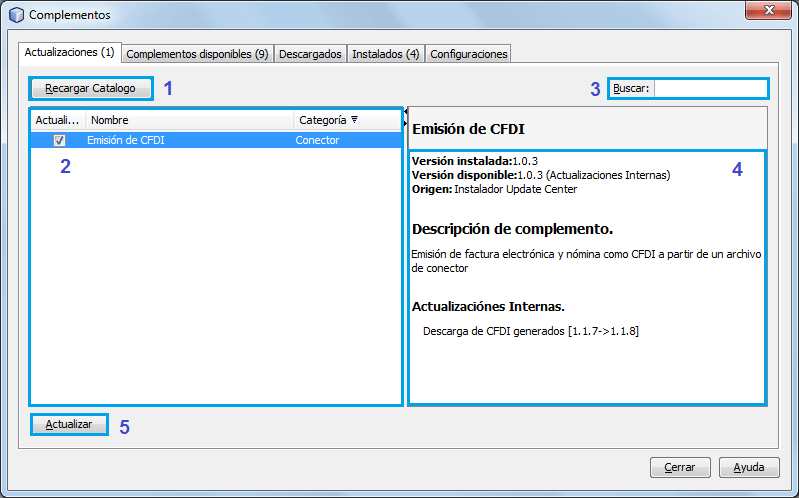The image size is (799, 498).
Task: Click the Conector category cell
Action: click(x=317, y=141)
